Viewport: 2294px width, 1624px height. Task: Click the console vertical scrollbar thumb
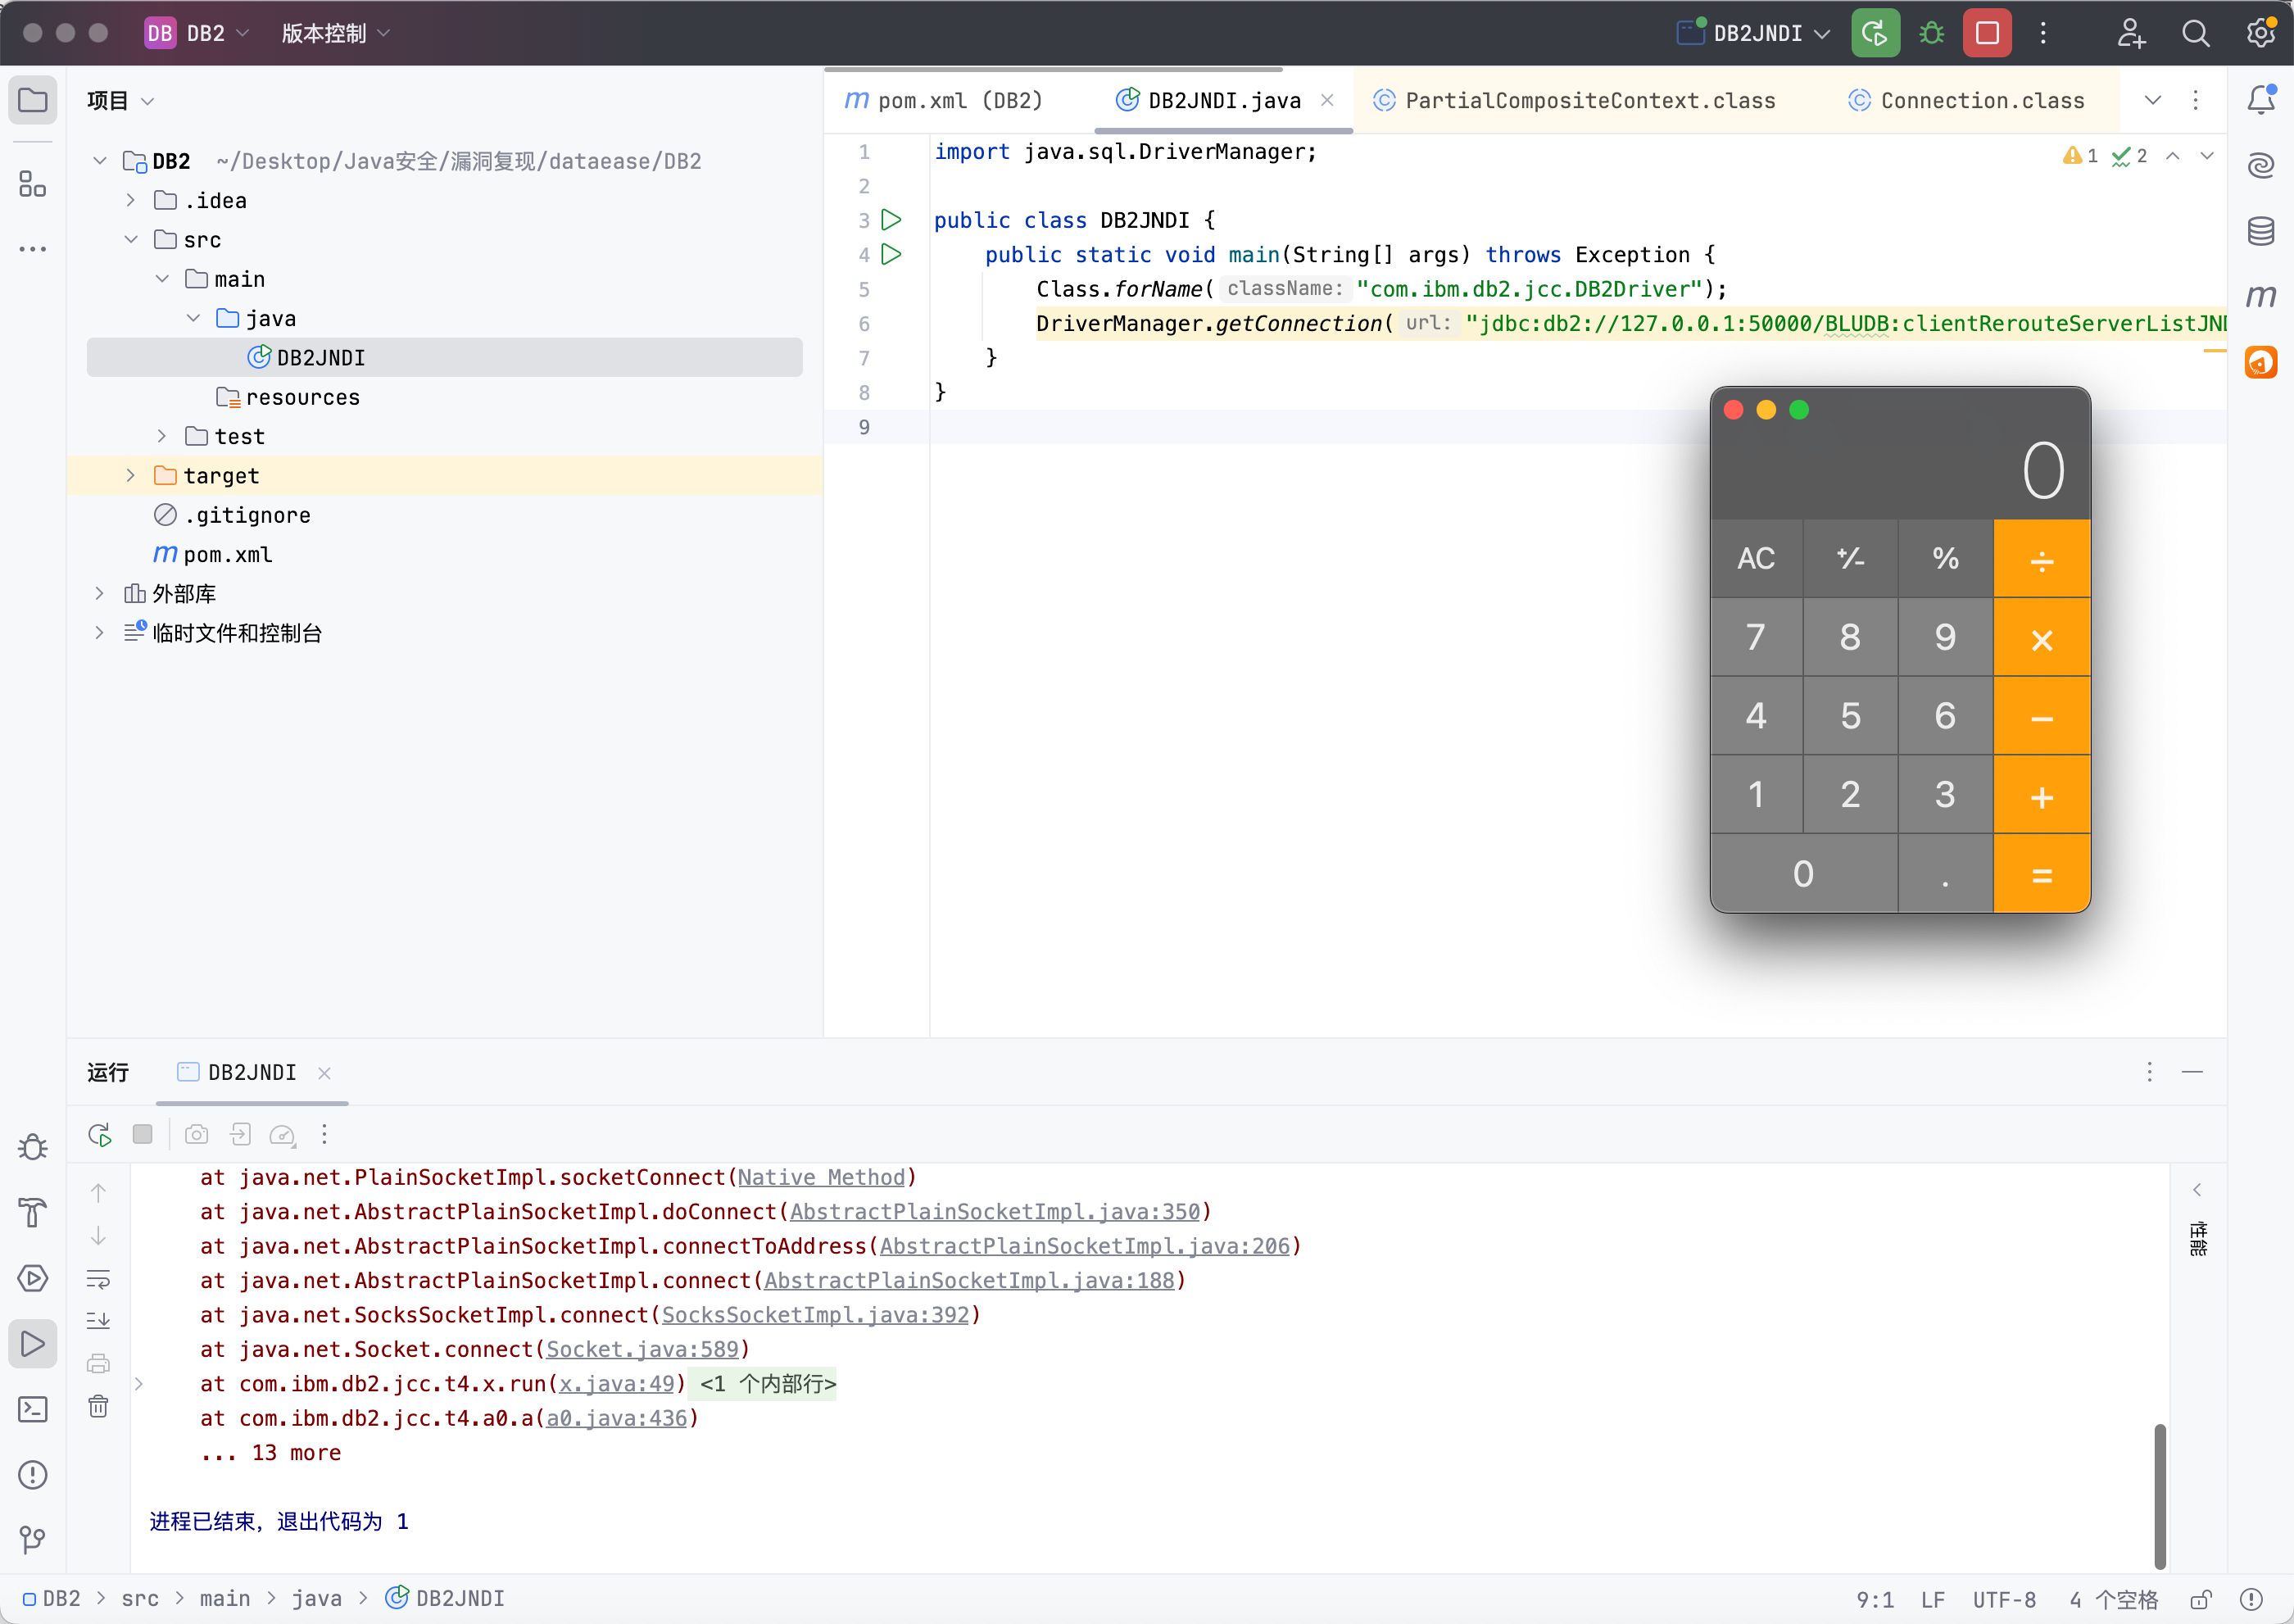(x=2159, y=1496)
